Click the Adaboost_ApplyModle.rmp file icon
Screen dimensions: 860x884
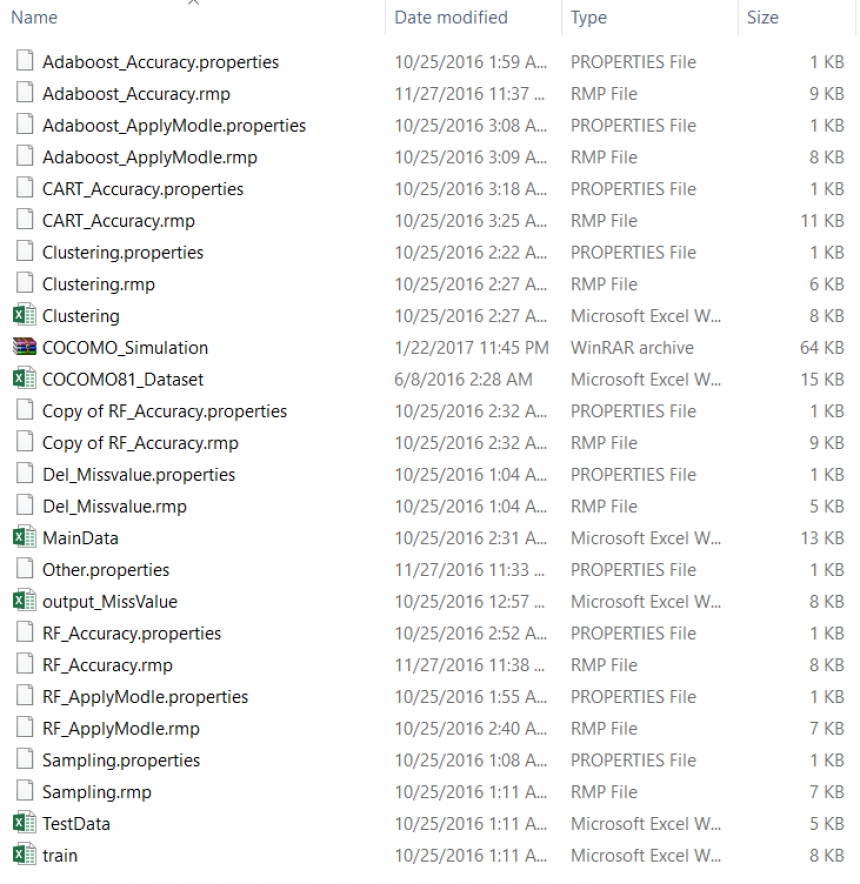coord(24,156)
